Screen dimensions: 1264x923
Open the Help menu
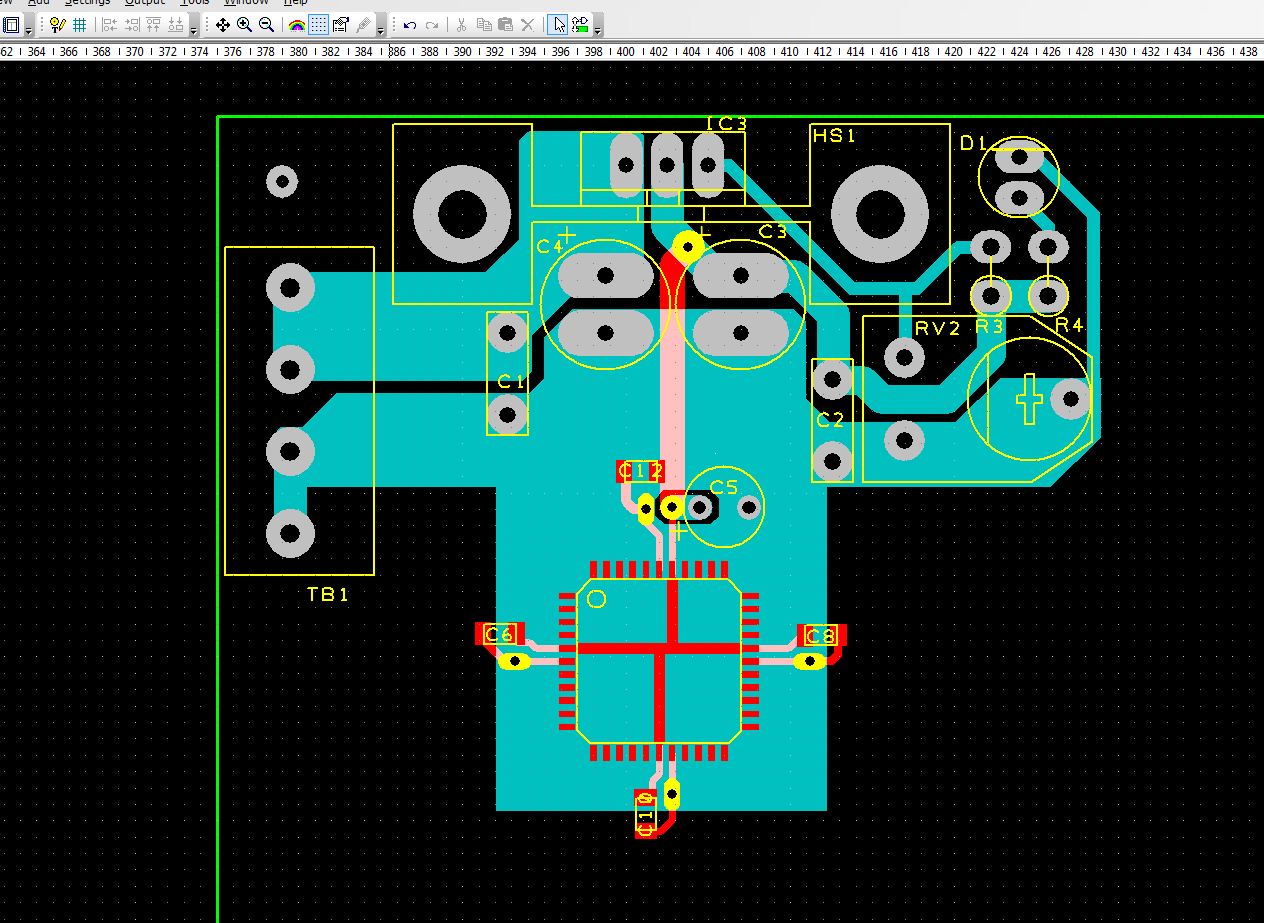(295, 3)
